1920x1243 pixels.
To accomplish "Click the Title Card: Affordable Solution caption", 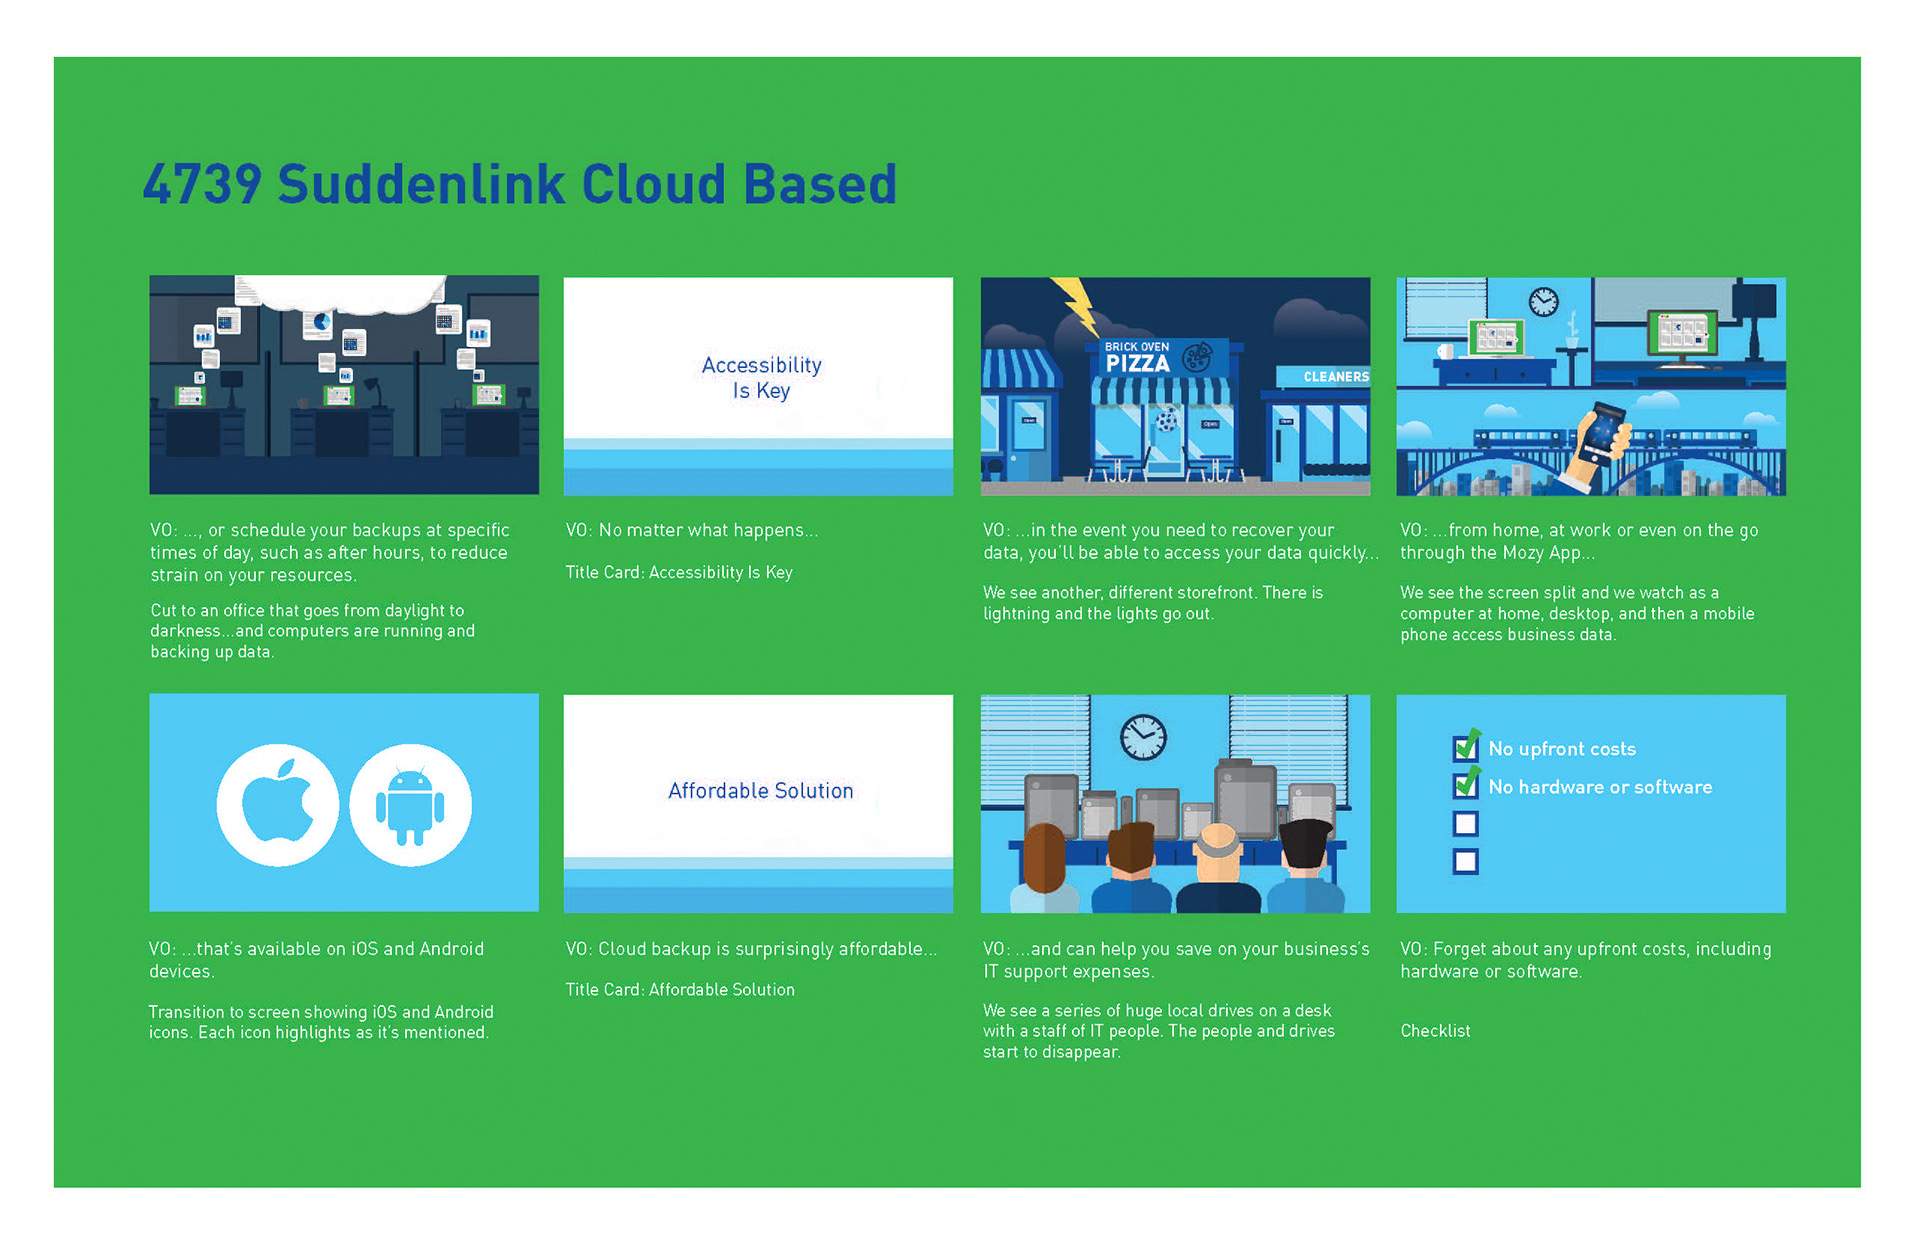I will click(680, 990).
